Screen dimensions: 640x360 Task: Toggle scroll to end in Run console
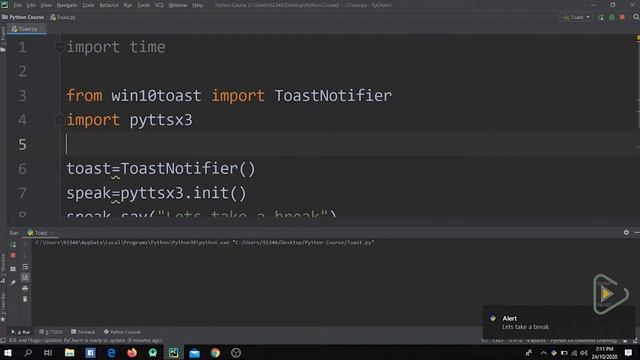click(x=25, y=278)
